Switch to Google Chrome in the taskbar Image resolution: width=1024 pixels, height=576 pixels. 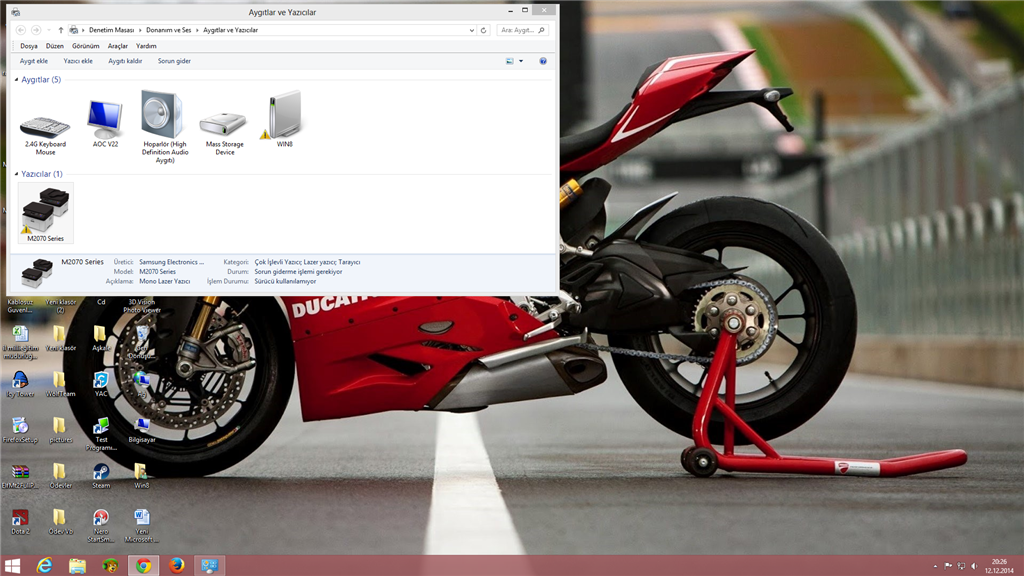tap(143, 566)
